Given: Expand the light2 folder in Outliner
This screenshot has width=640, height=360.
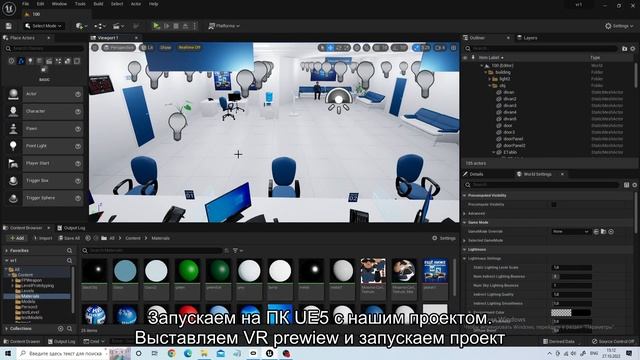Looking at the screenshot, I should coord(489,79).
